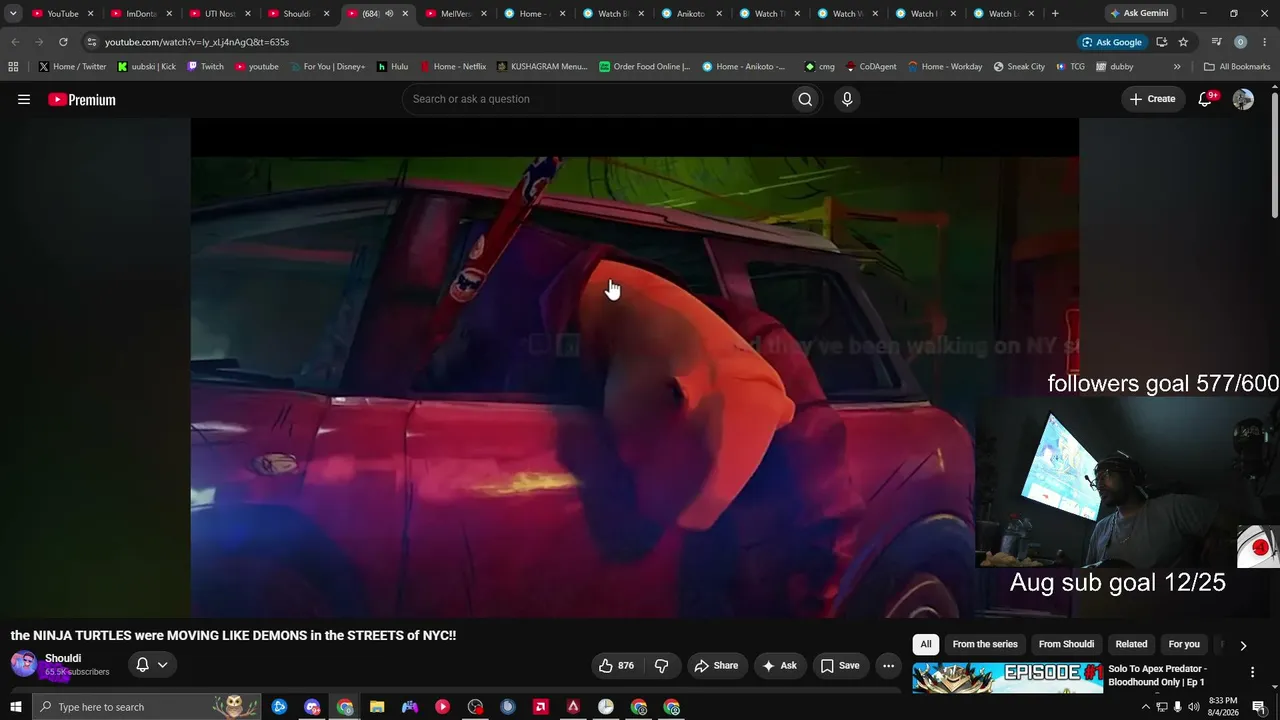This screenshot has height=720, width=1280.
Task: Bookmark this page with the star
Action: click(x=1183, y=42)
